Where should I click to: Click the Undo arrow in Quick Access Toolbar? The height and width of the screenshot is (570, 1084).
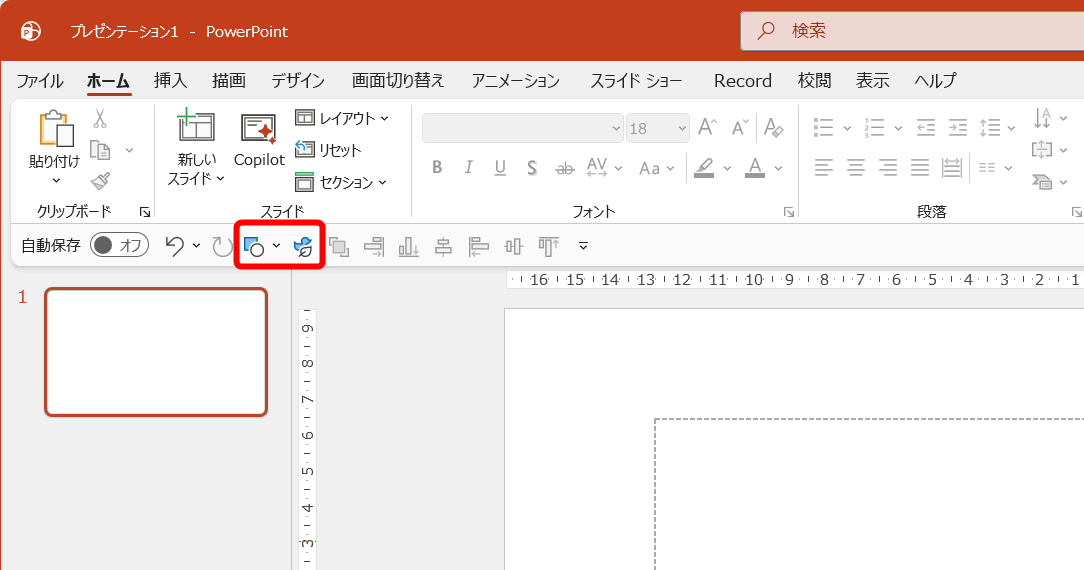(x=175, y=246)
